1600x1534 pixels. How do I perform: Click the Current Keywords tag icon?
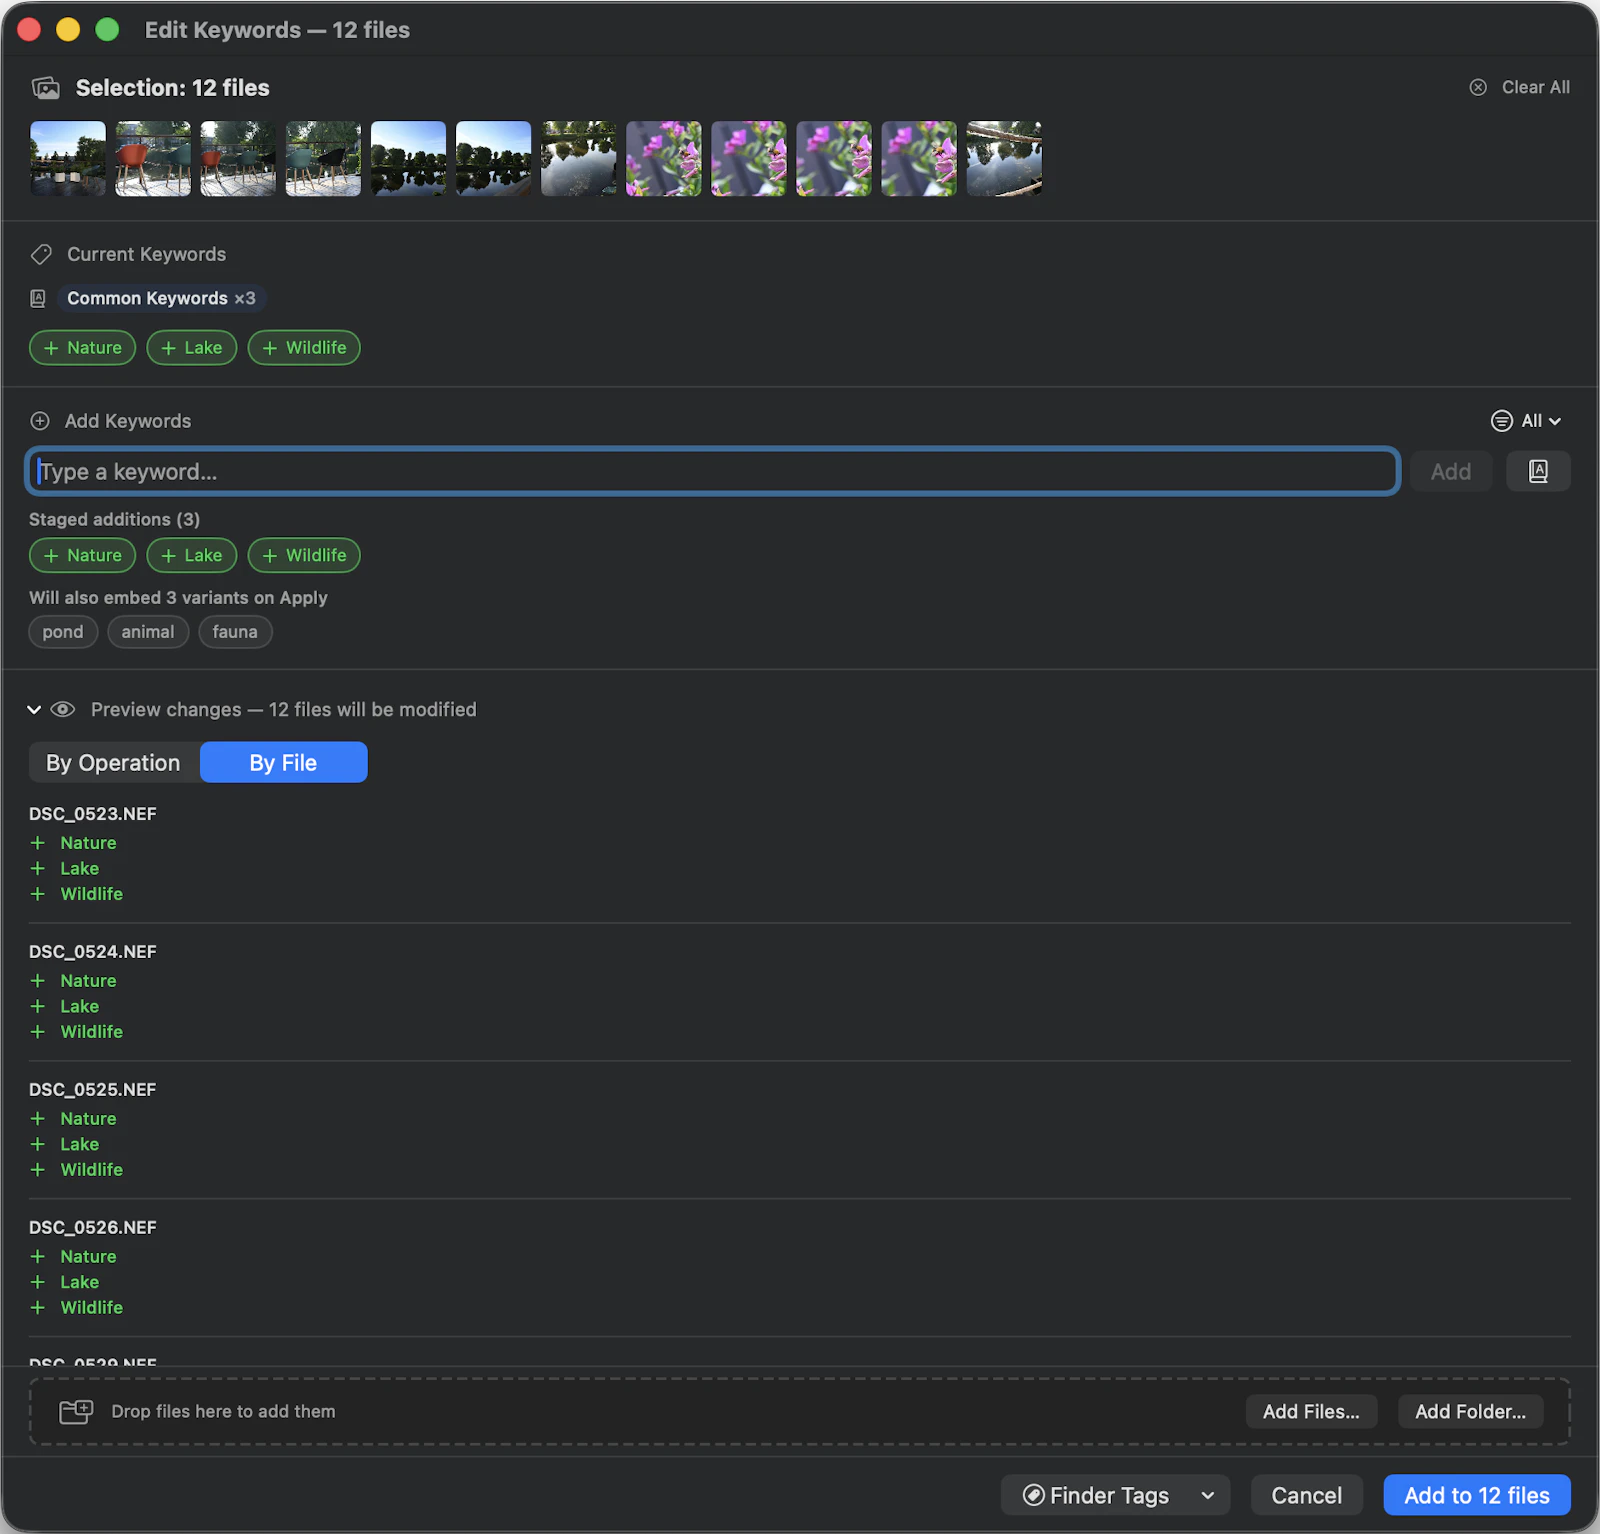[41, 254]
